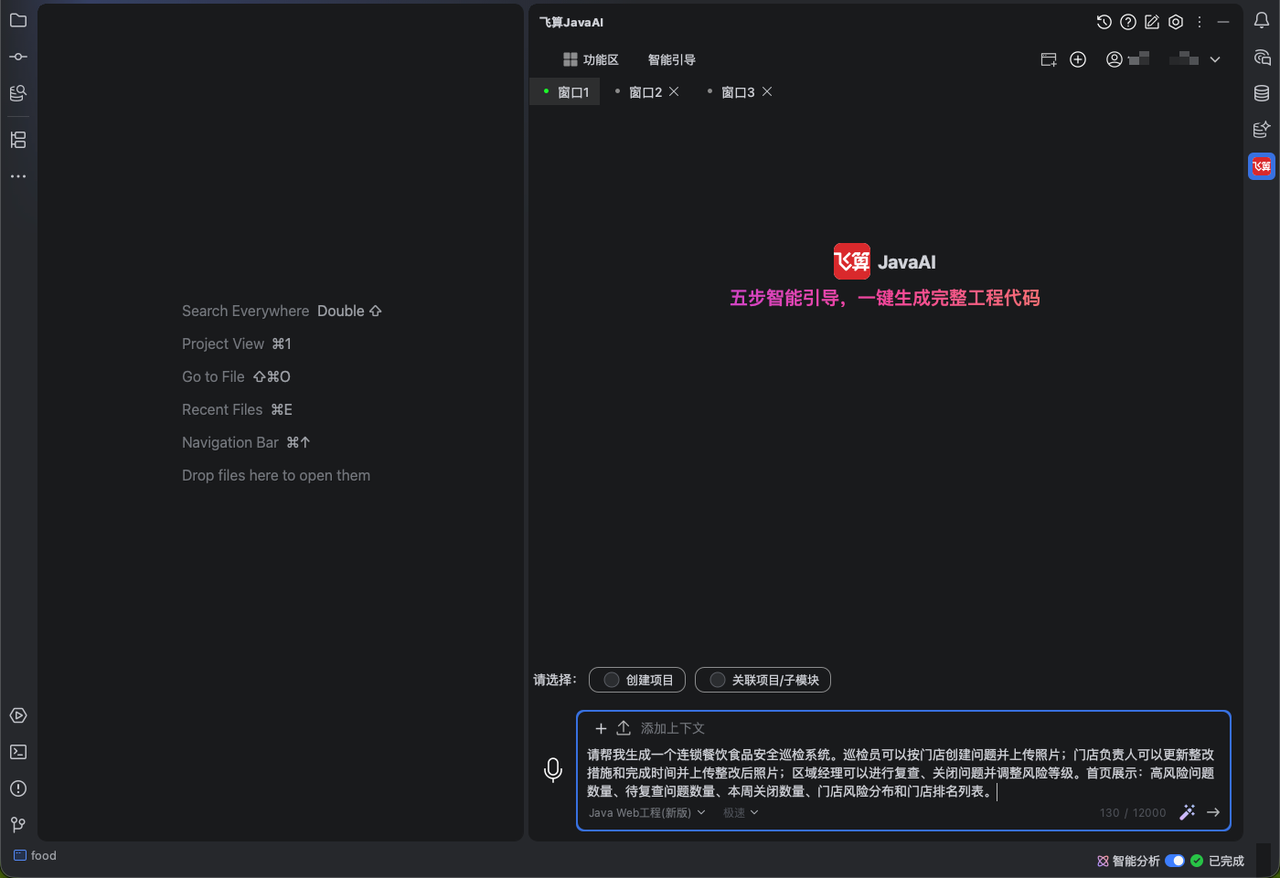Open the Run/Services tool window
1280x878 pixels.
pyautogui.click(x=18, y=716)
